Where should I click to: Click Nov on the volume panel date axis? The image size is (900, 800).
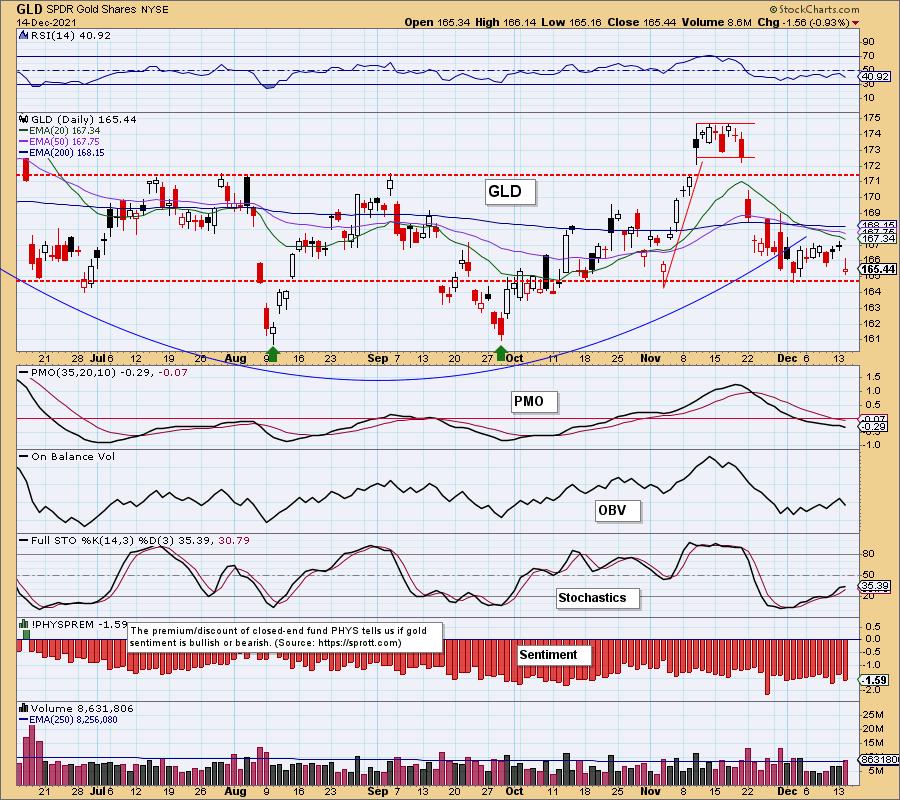click(650, 791)
